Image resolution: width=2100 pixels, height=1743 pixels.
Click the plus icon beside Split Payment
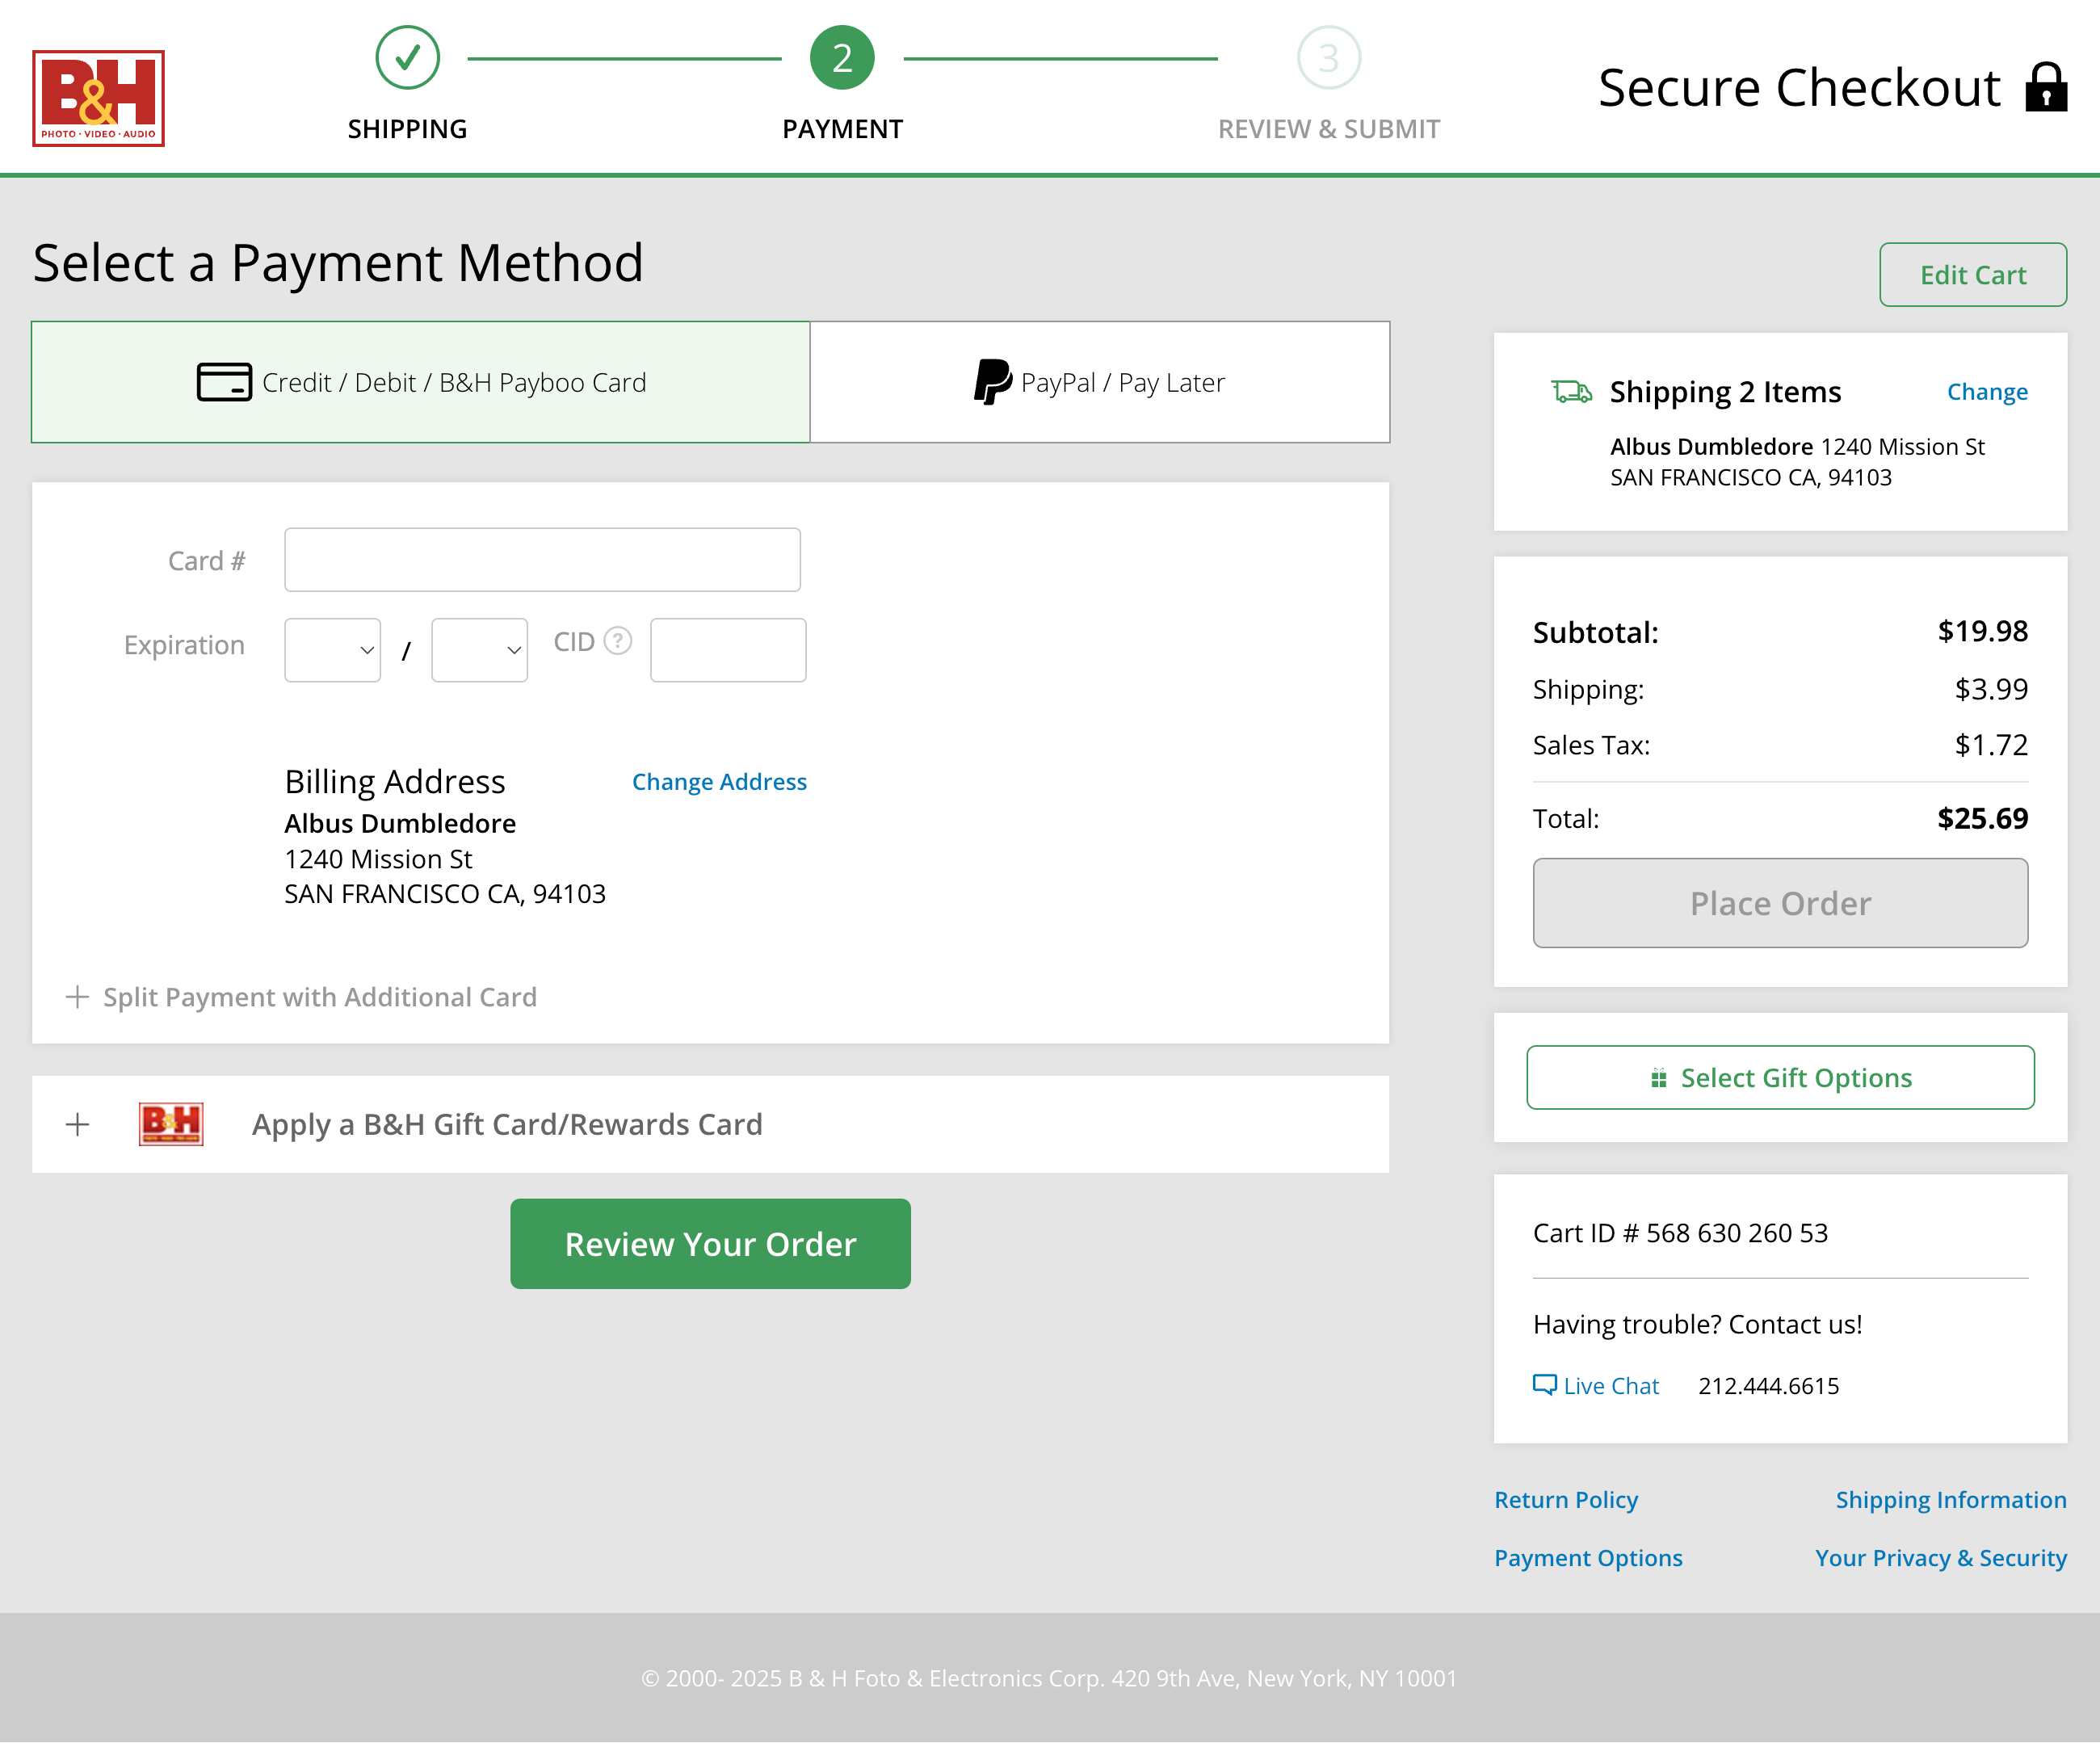[x=77, y=997]
